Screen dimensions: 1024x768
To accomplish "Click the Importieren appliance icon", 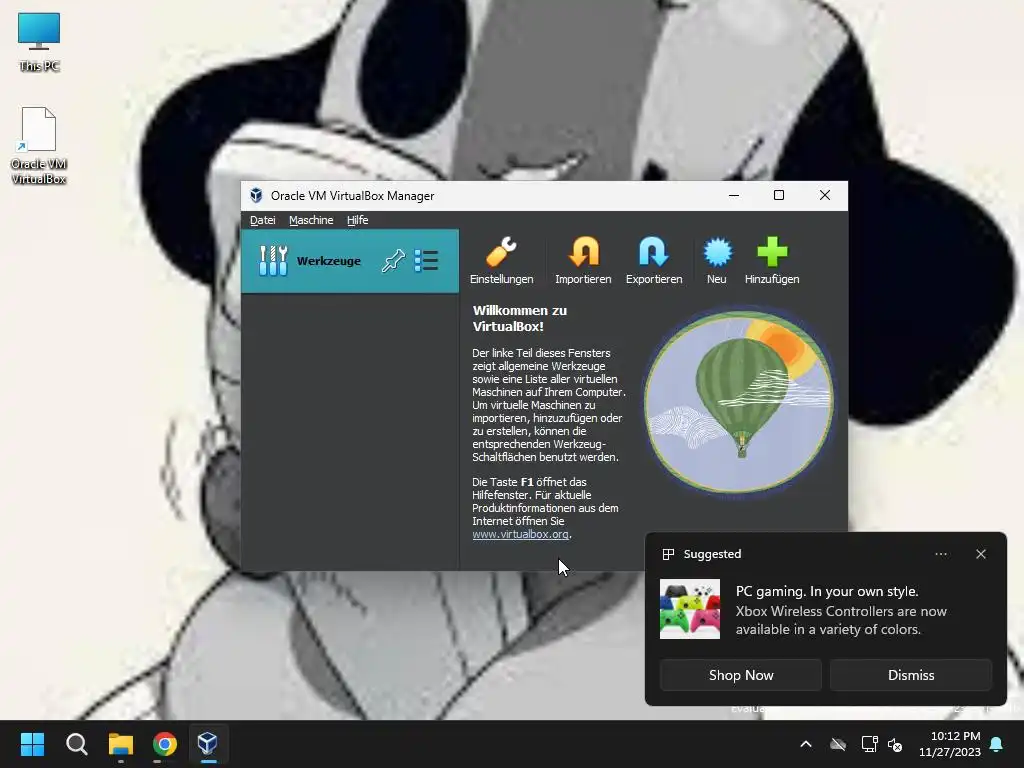I will click(583, 260).
